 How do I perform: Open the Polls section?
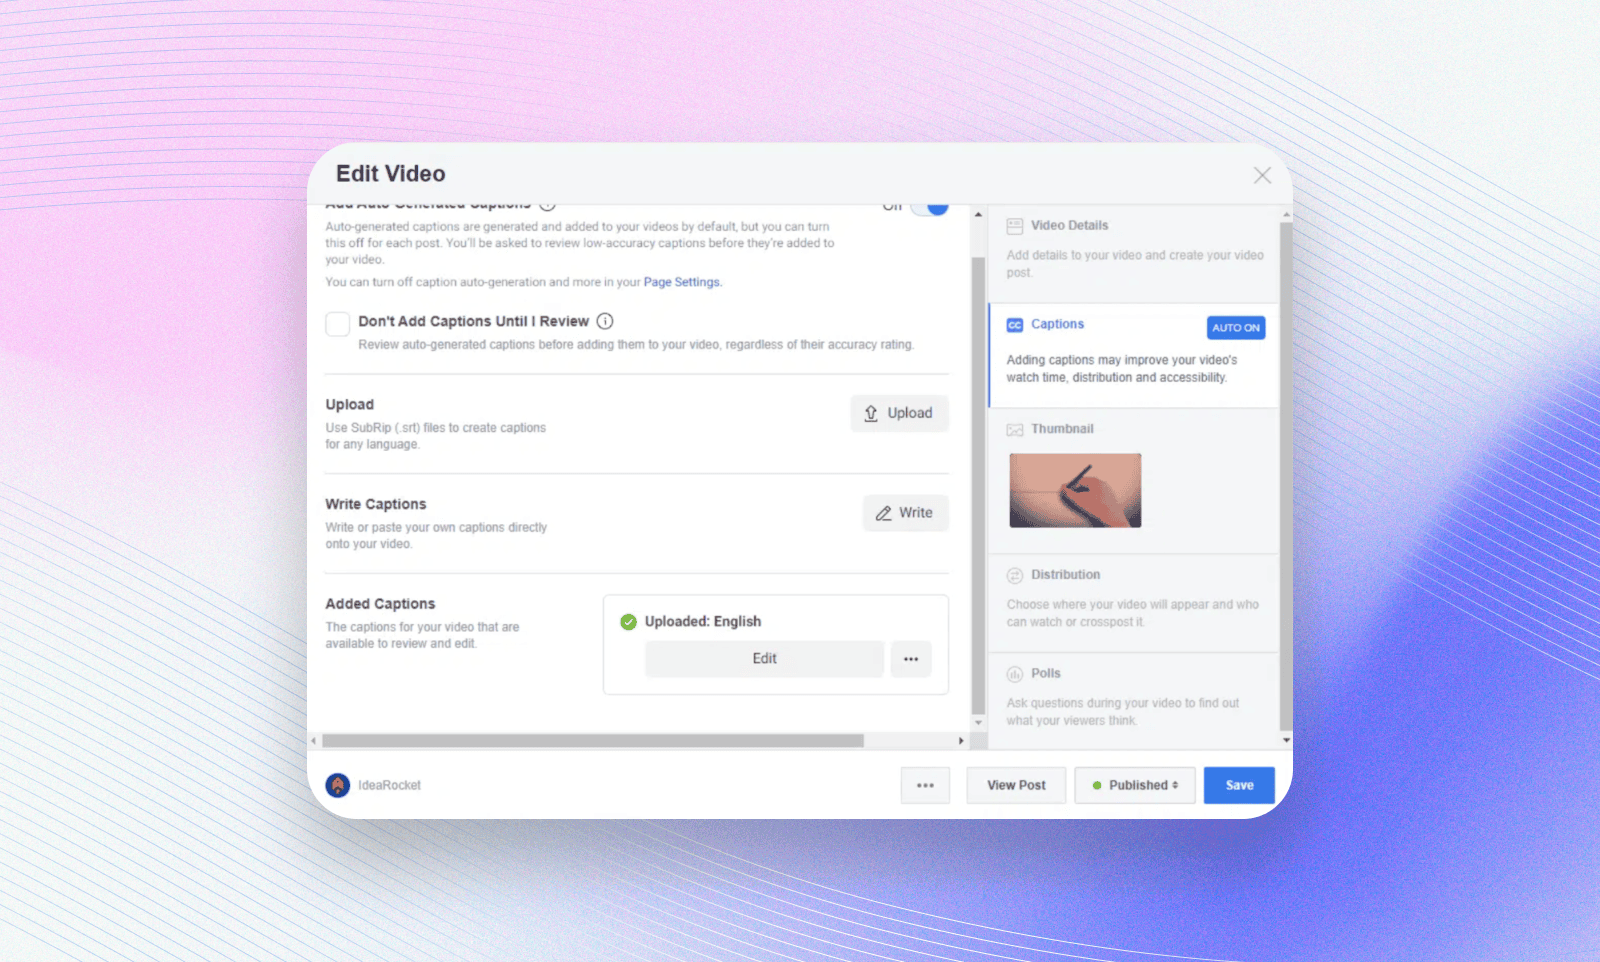(x=1133, y=700)
